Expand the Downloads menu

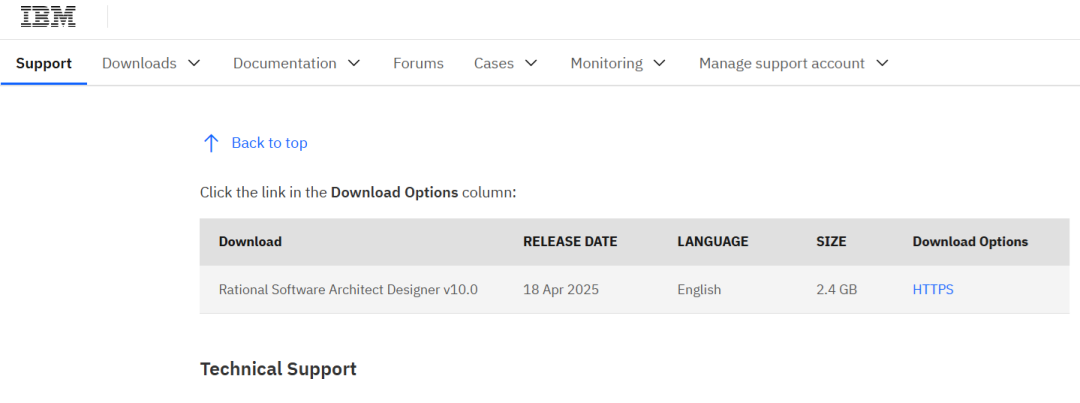tap(151, 63)
